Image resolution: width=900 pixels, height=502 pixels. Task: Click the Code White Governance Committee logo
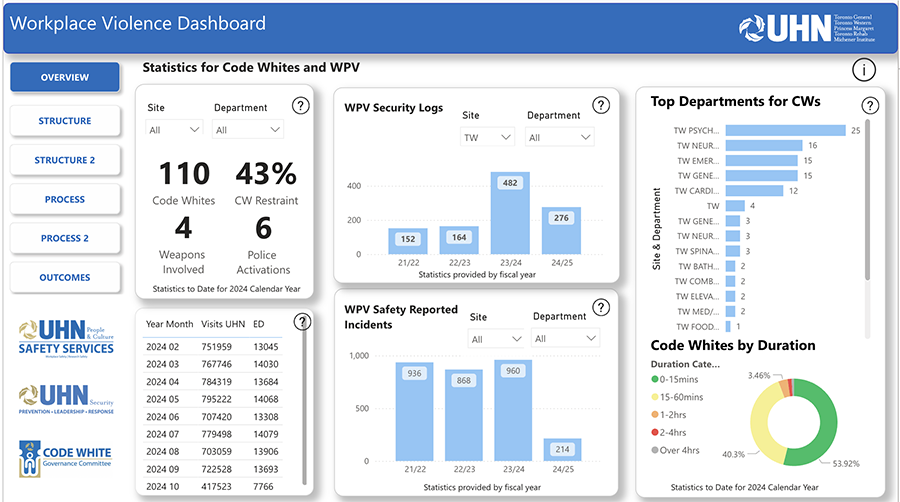(x=66, y=456)
